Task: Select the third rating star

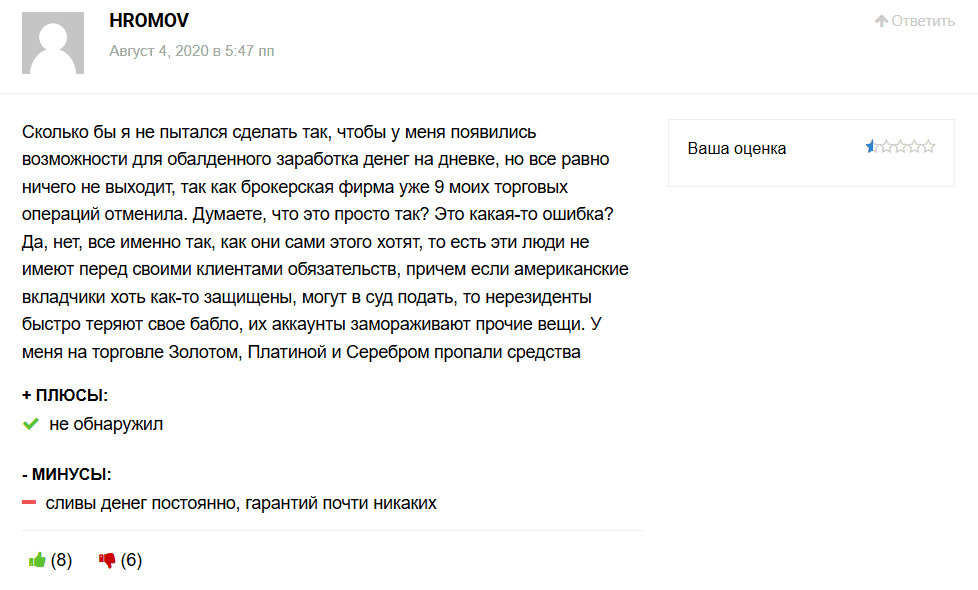Action: coord(900,147)
